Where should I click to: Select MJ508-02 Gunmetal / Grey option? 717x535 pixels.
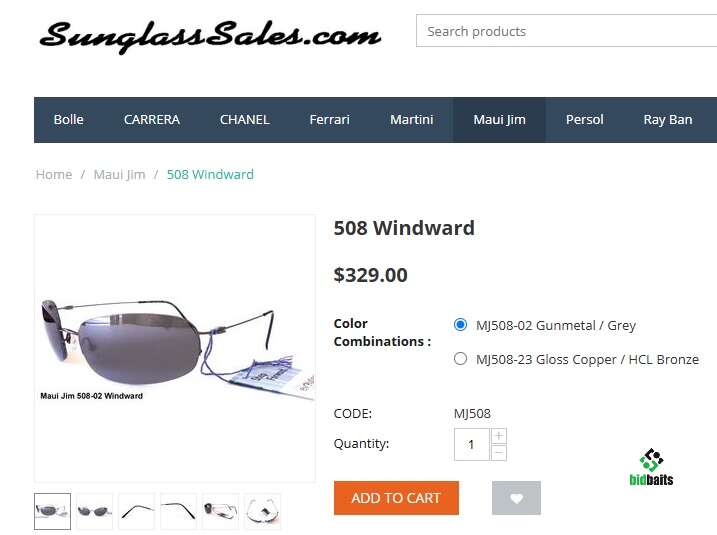pos(460,325)
